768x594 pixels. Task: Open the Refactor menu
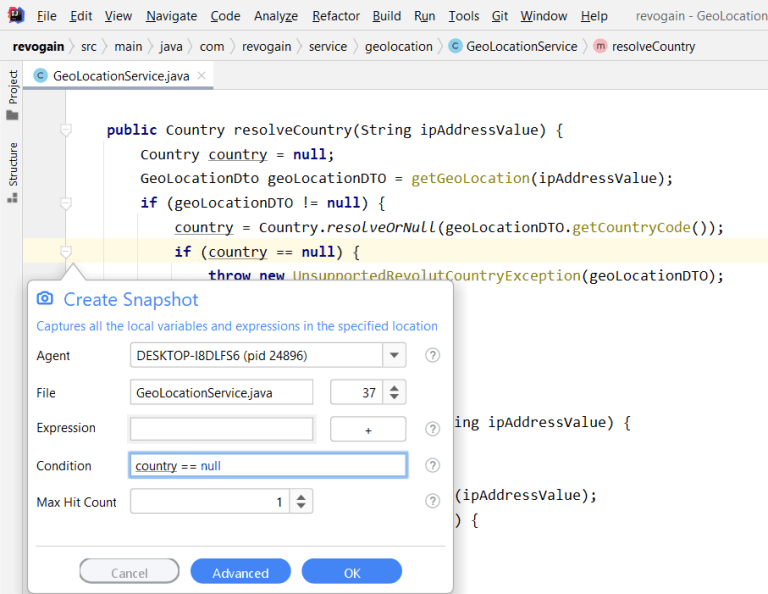[x=336, y=16]
